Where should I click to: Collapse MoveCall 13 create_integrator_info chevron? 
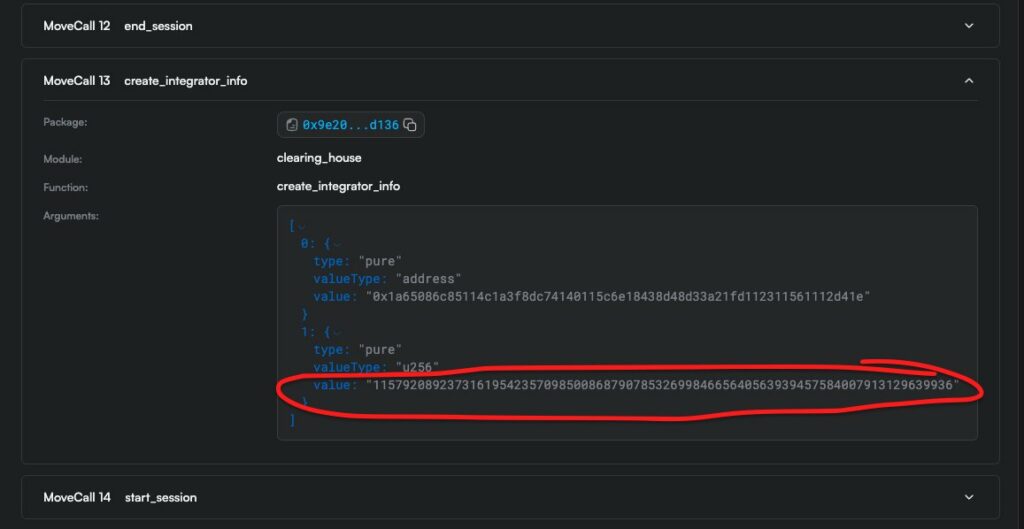pos(969,81)
